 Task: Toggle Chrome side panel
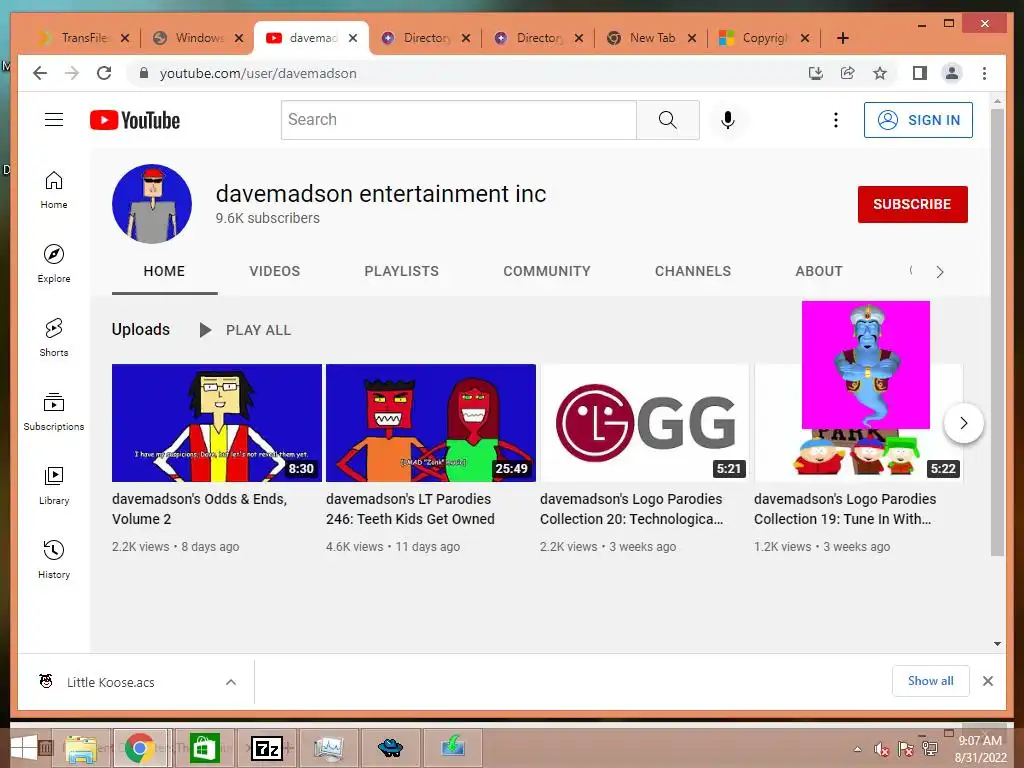click(x=920, y=73)
